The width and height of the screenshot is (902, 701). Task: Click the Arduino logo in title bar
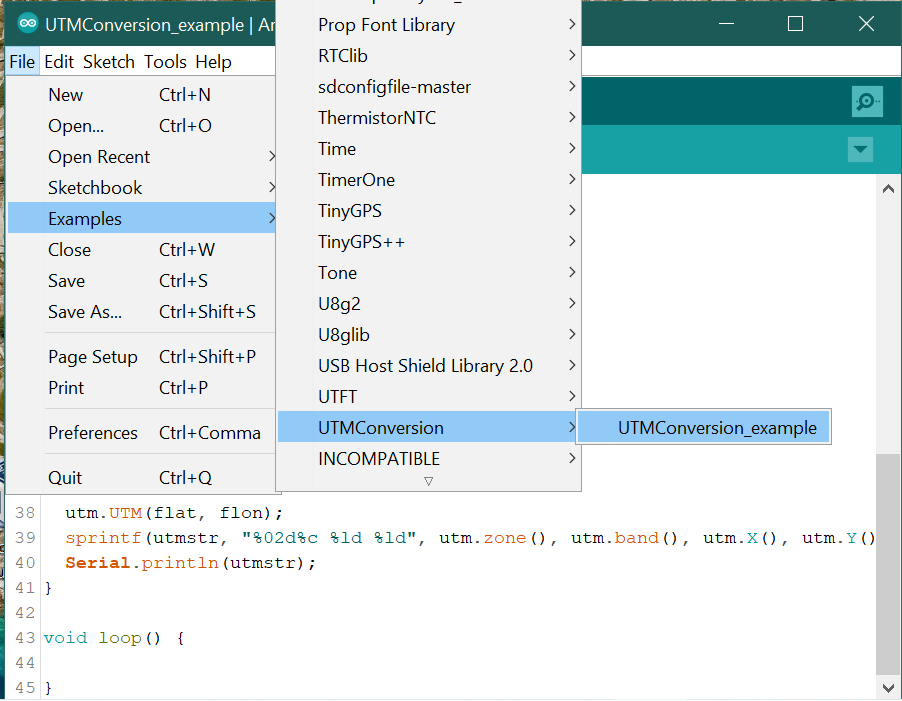click(x=27, y=24)
